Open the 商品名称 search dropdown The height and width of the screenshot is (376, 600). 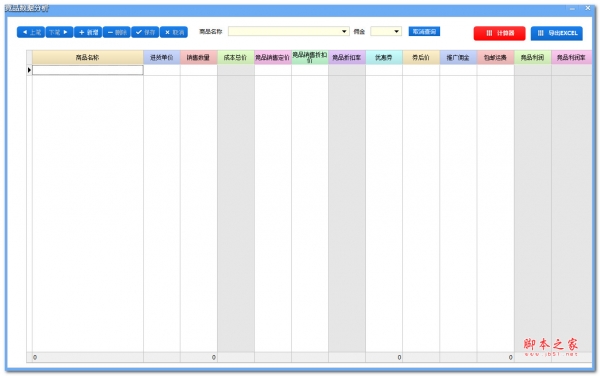click(x=344, y=31)
